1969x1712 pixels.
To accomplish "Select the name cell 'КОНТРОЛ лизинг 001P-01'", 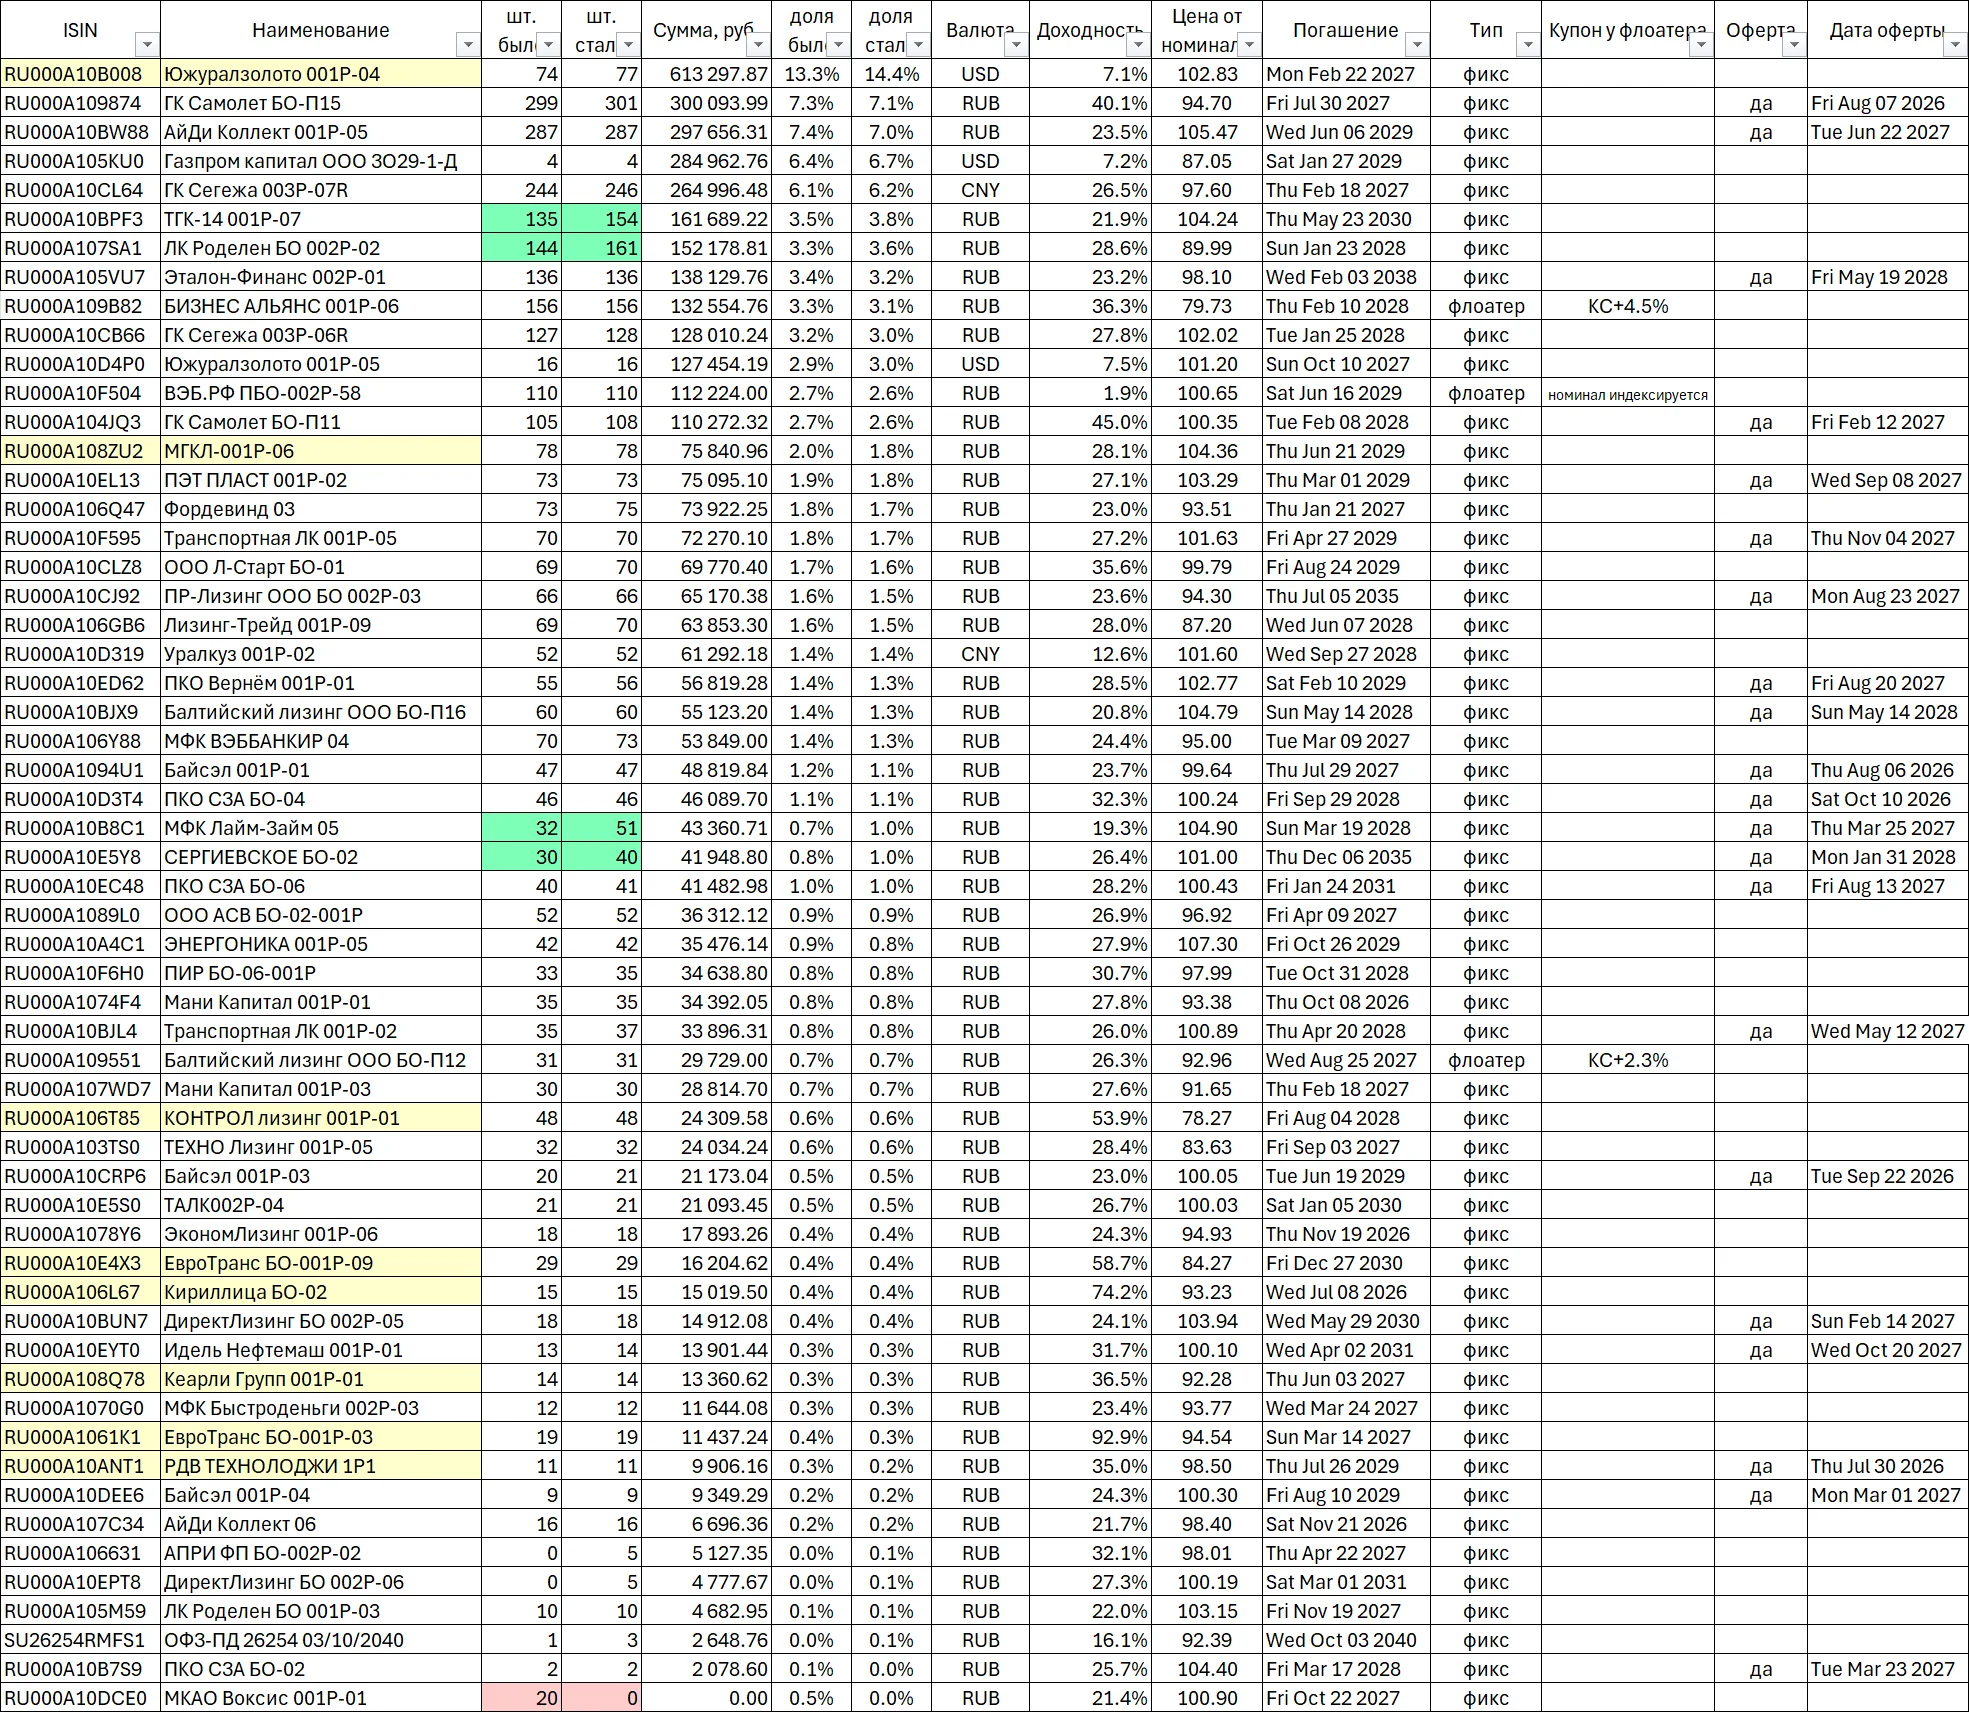I will click(x=321, y=1118).
